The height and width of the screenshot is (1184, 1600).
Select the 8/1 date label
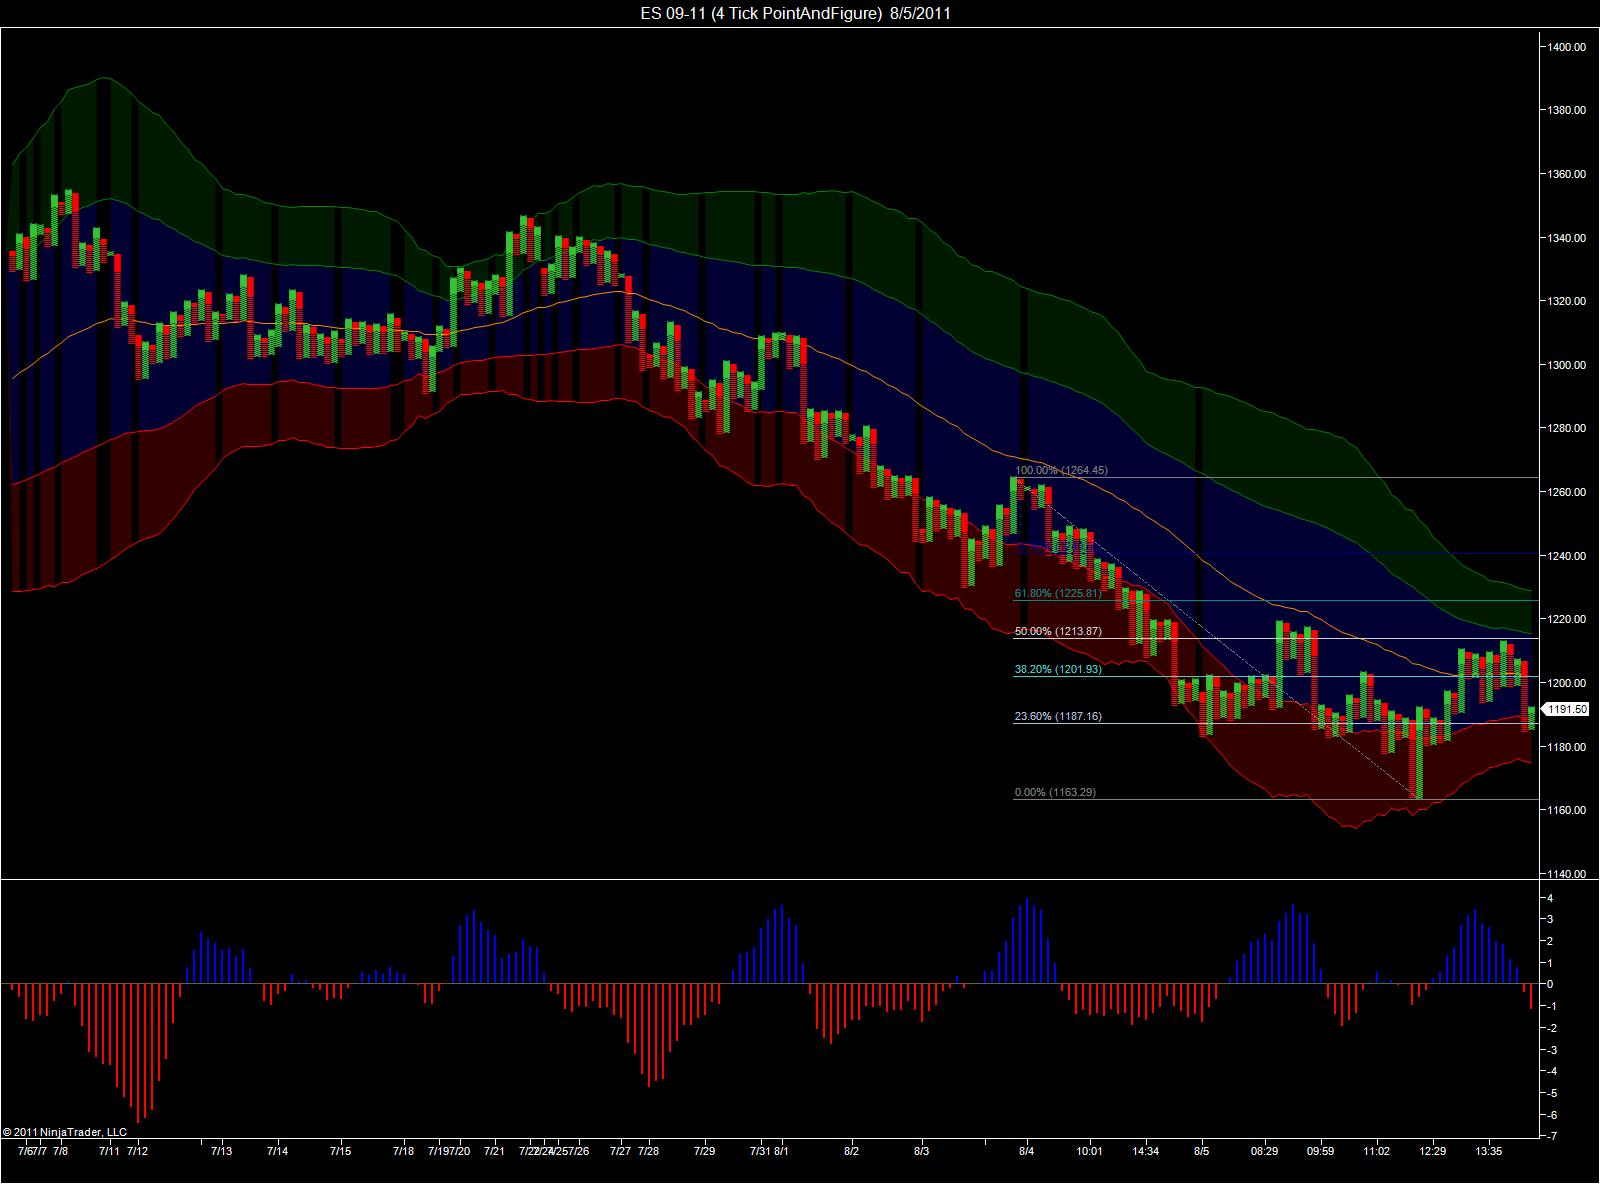tap(782, 1151)
